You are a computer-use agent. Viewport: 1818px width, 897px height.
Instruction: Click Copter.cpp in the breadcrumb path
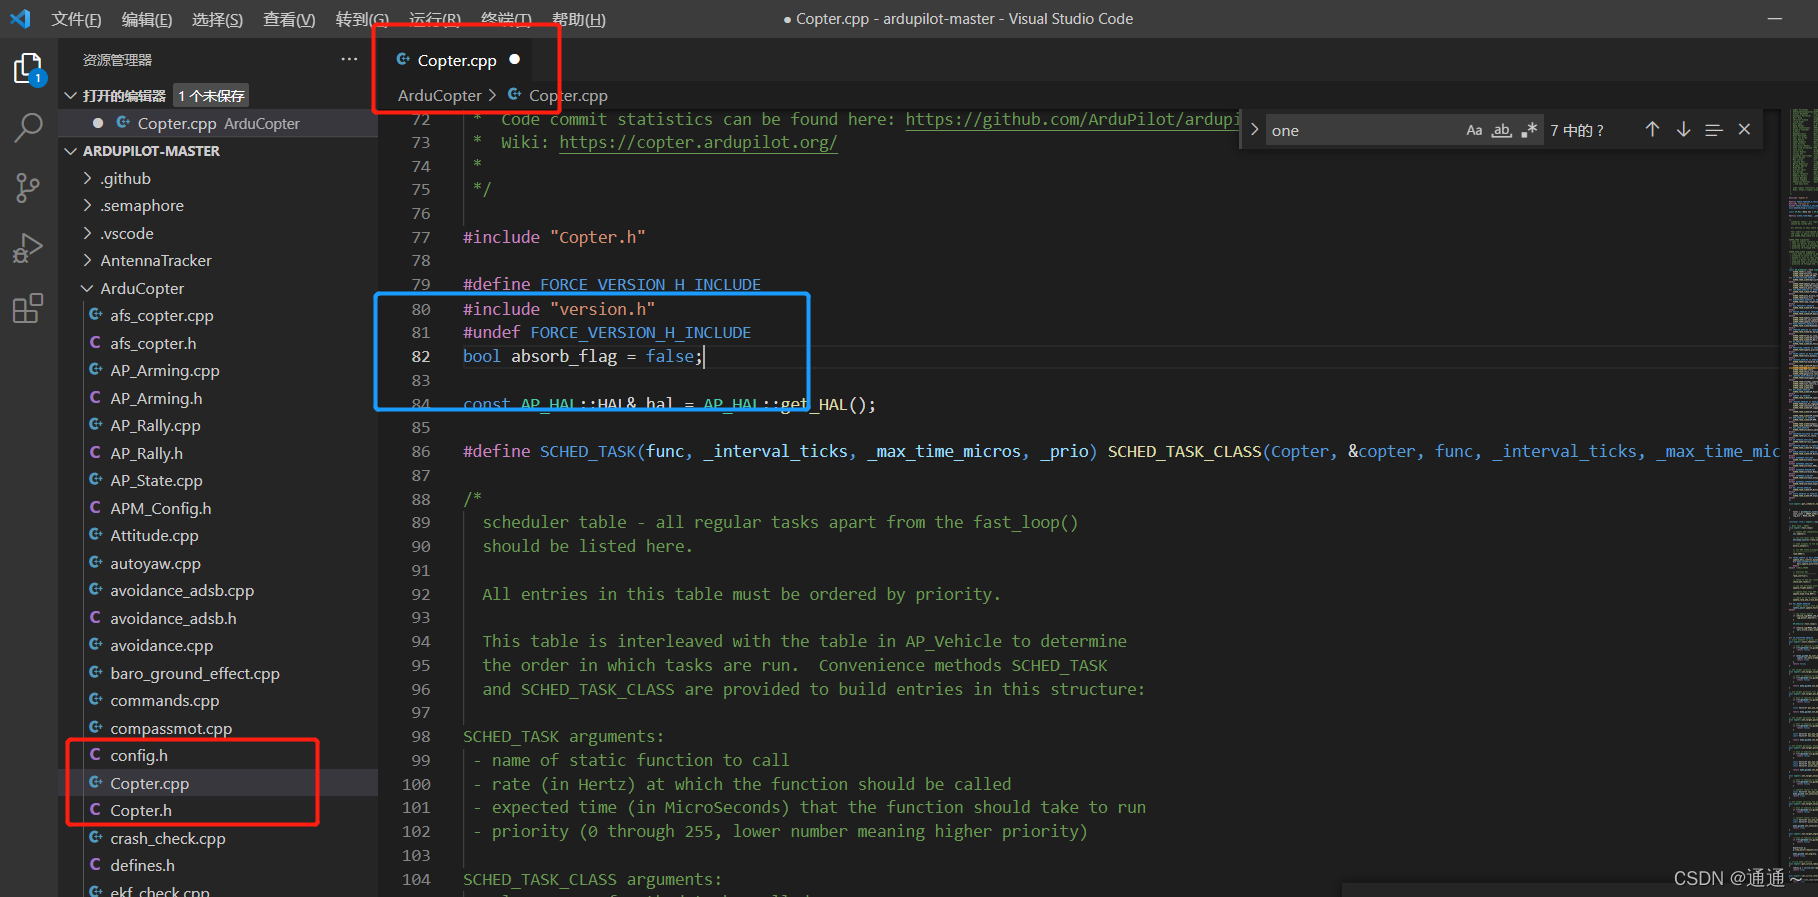[568, 96]
